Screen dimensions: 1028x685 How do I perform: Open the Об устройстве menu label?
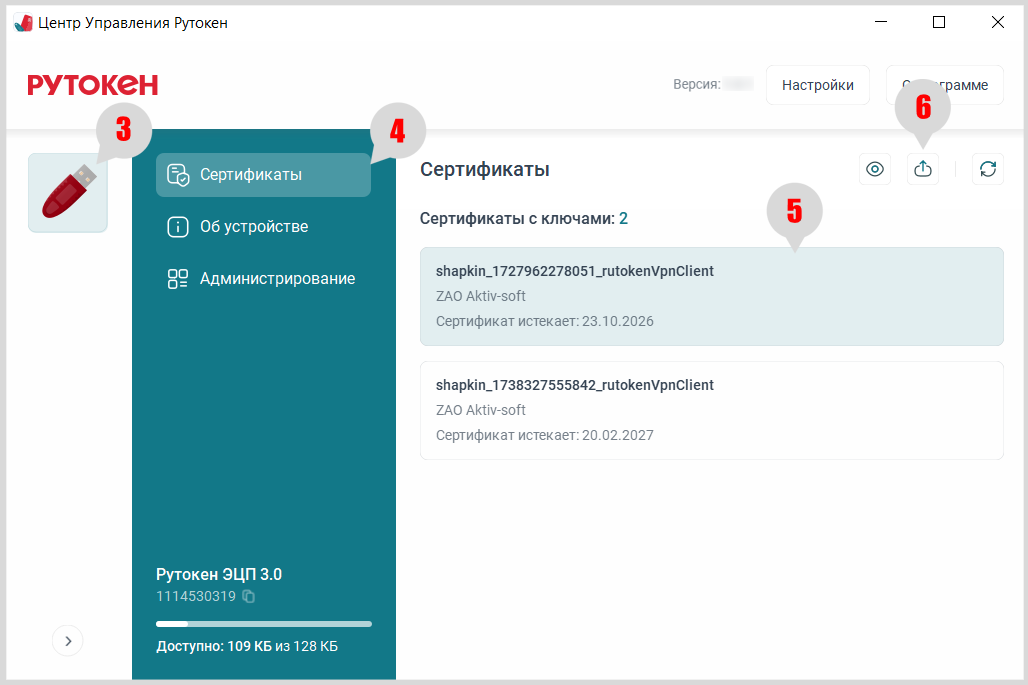point(254,227)
